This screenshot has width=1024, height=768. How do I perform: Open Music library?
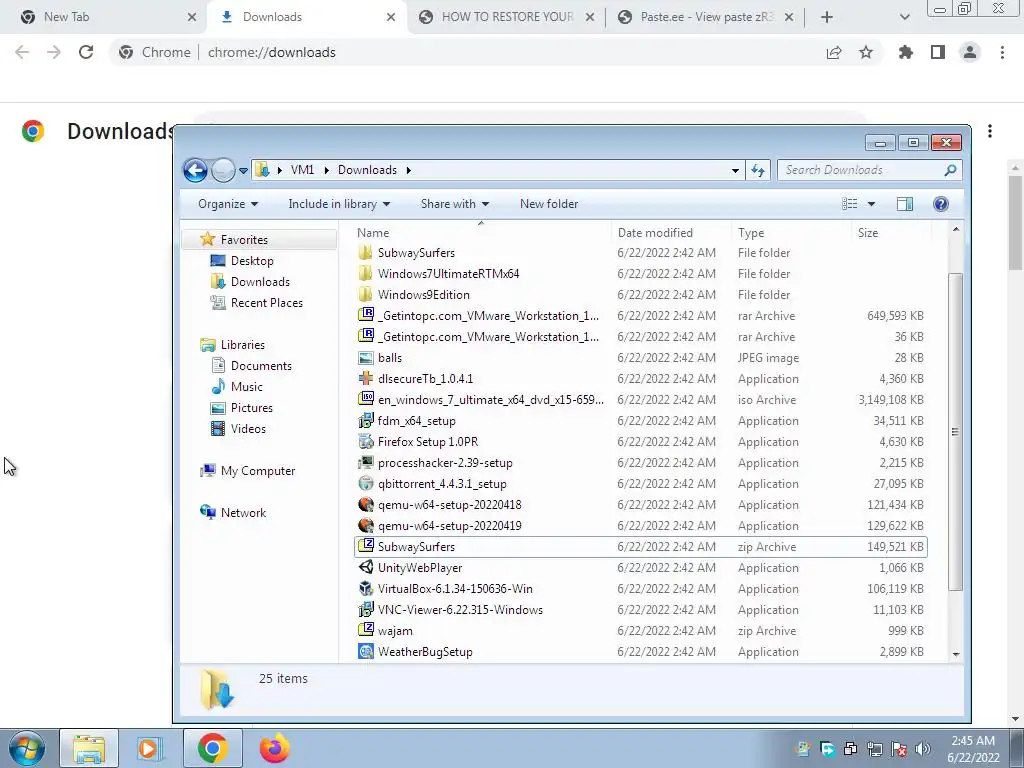coord(246,387)
